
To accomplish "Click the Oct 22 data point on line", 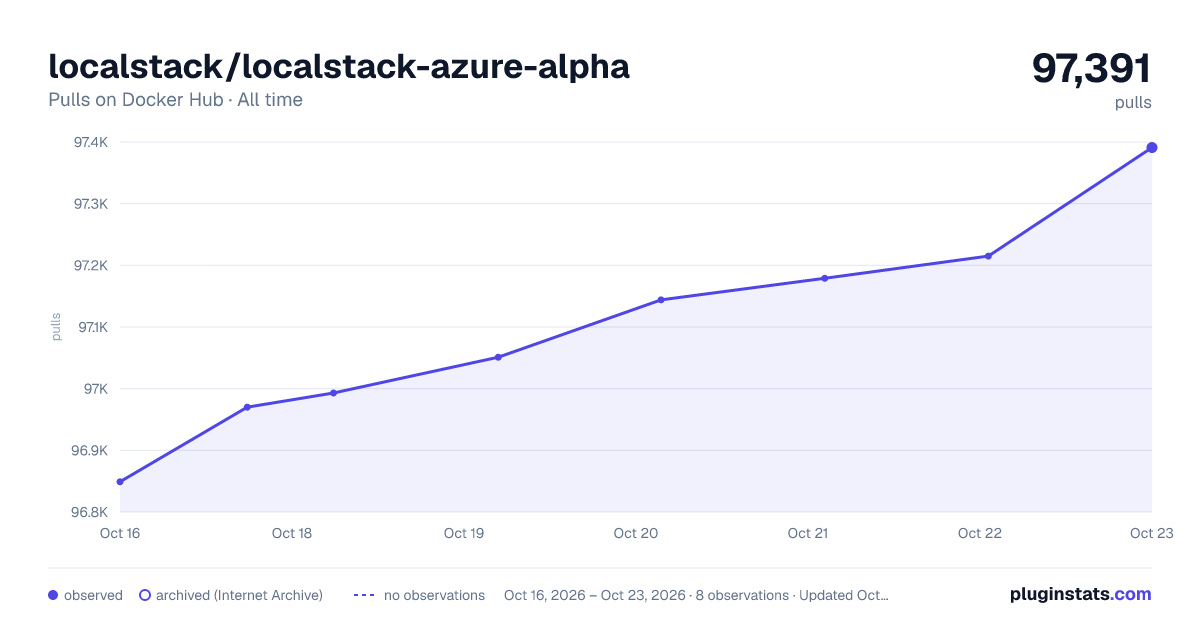I will (x=988, y=256).
